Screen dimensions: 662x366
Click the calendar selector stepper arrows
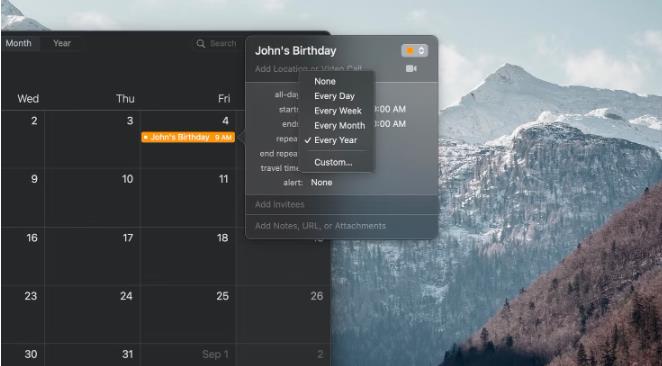421,51
